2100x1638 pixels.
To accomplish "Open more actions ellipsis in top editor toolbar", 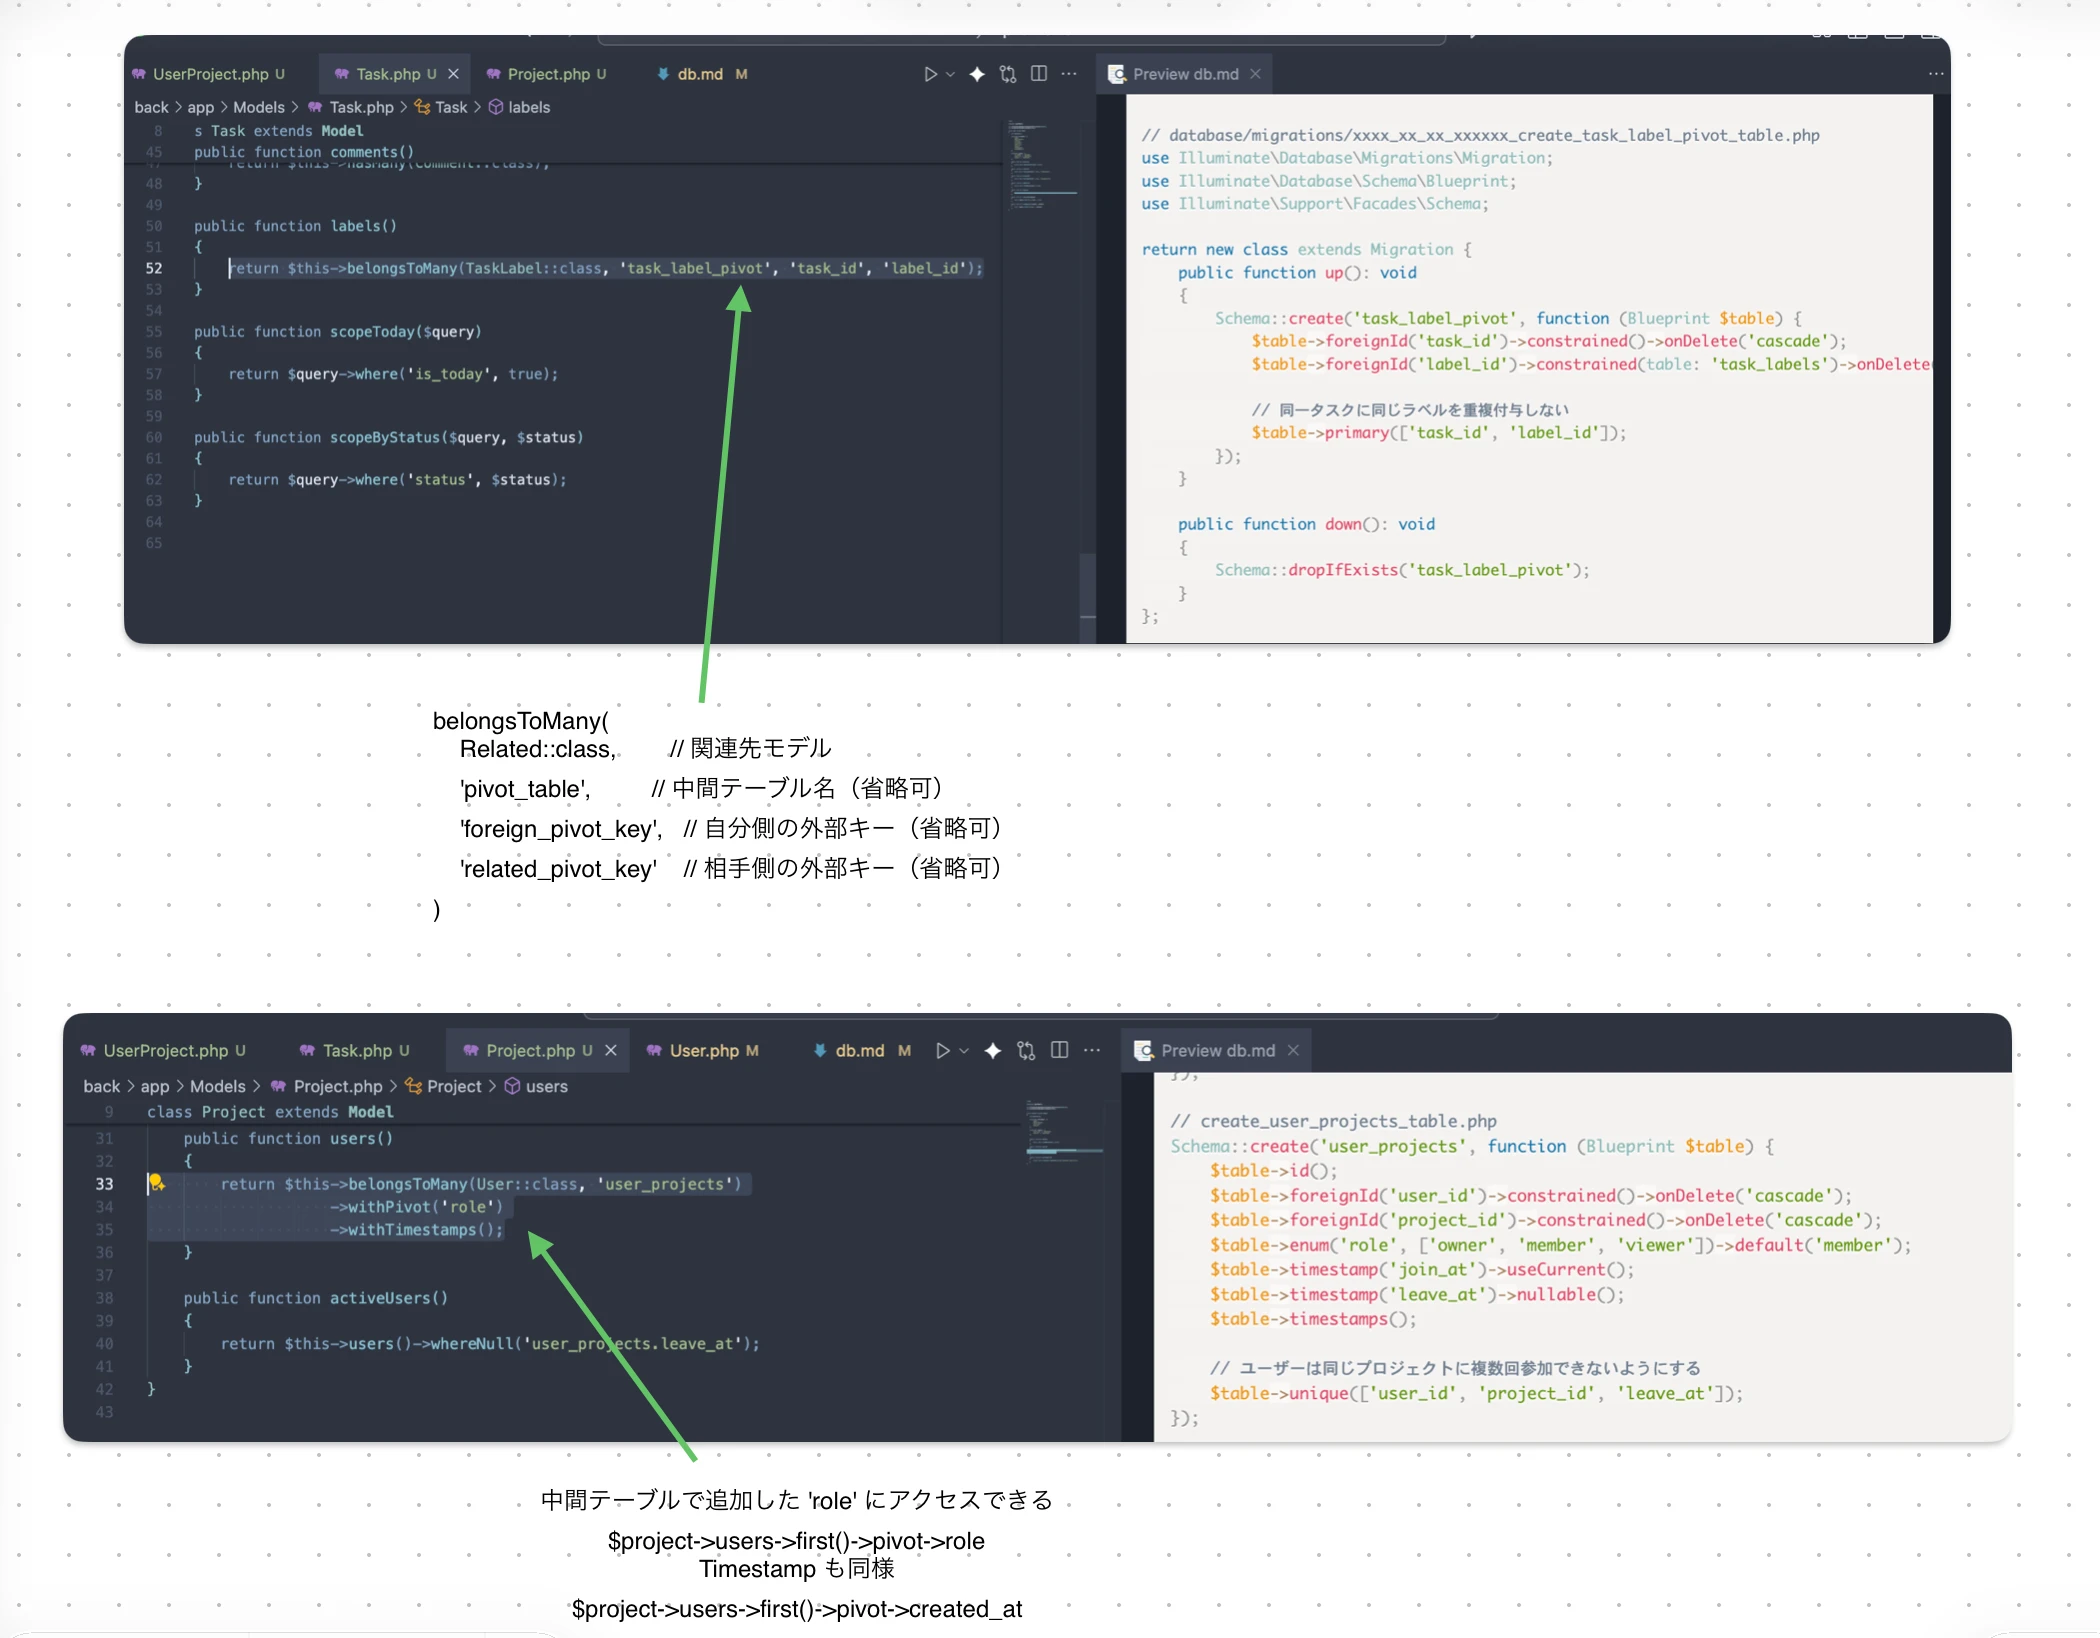I will [x=1069, y=74].
